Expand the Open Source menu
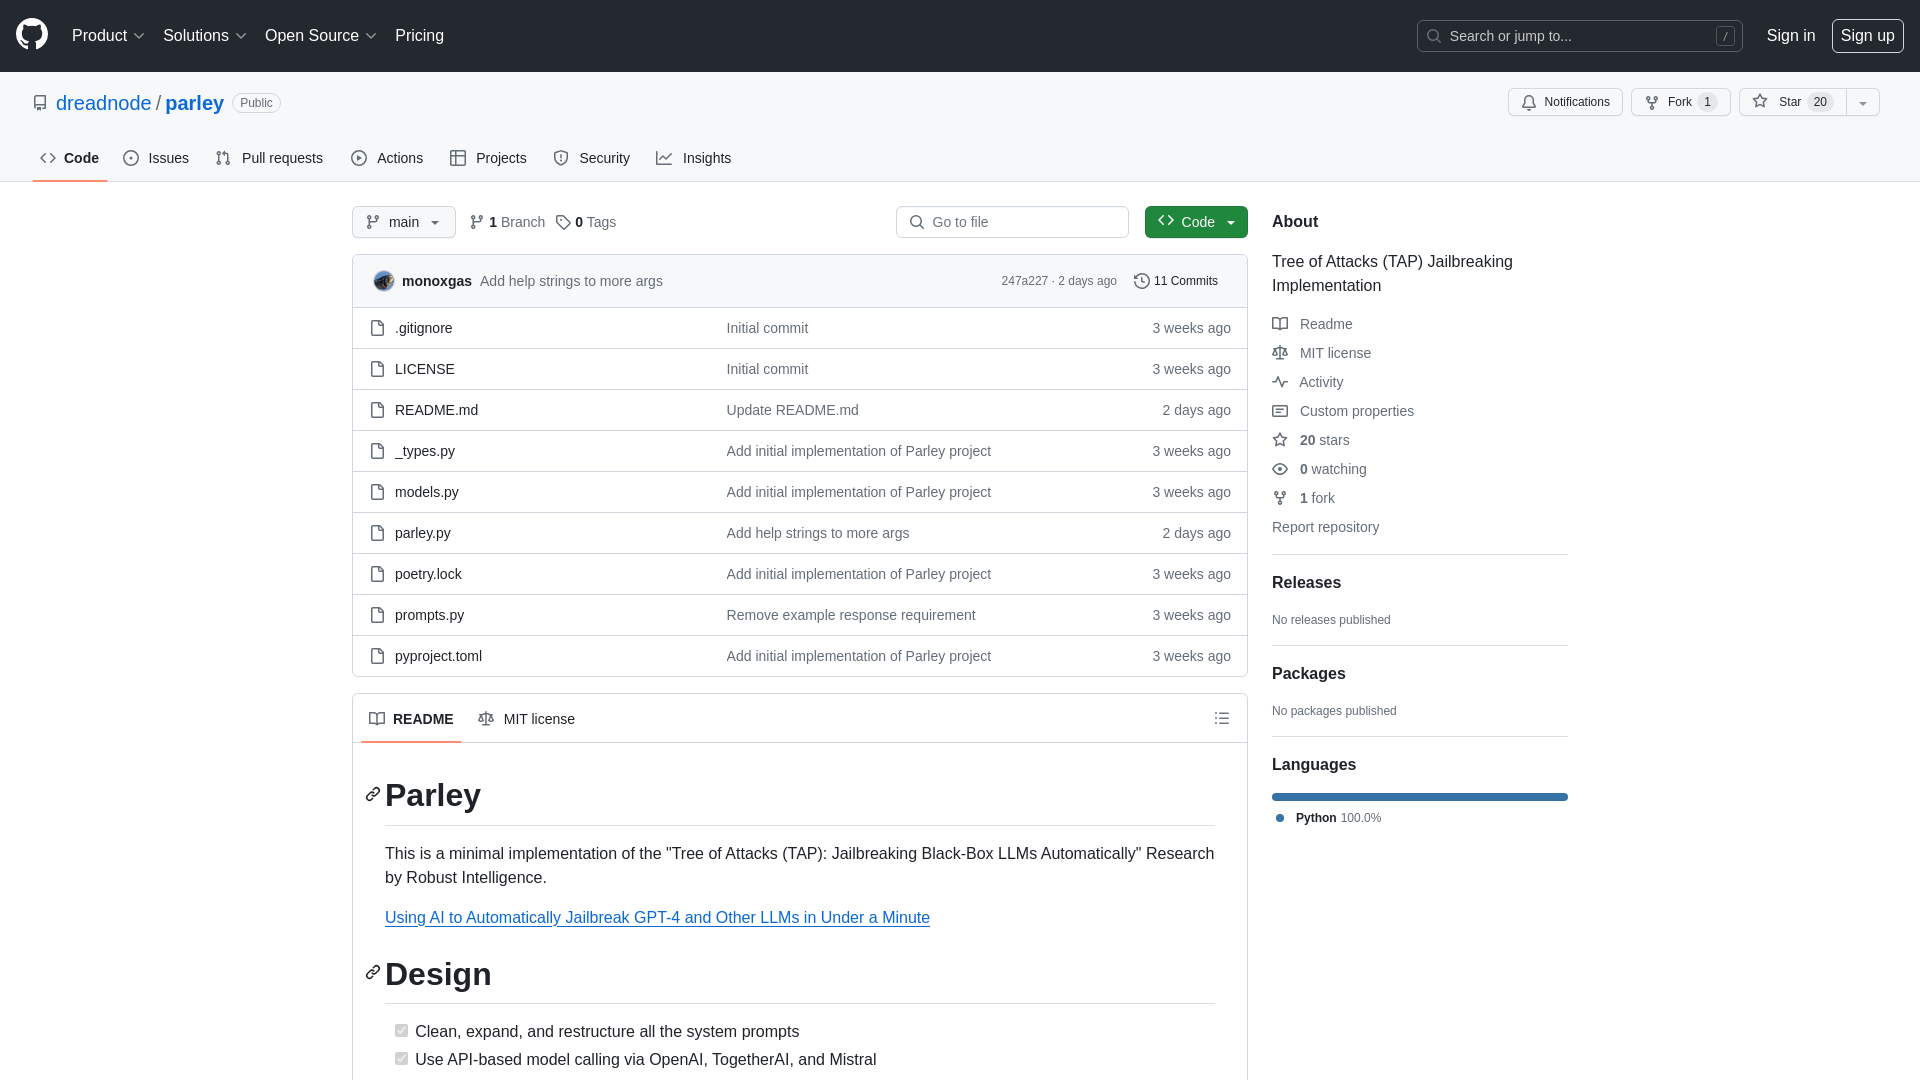The height and width of the screenshot is (1080, 1920). (320, 36)
